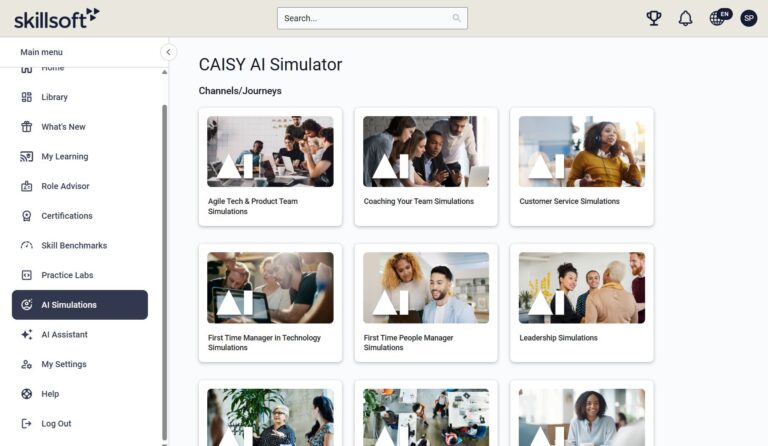Change language via the globe EN icon
The width and height of the screenshot is (768, 446).
pos(720,17)
